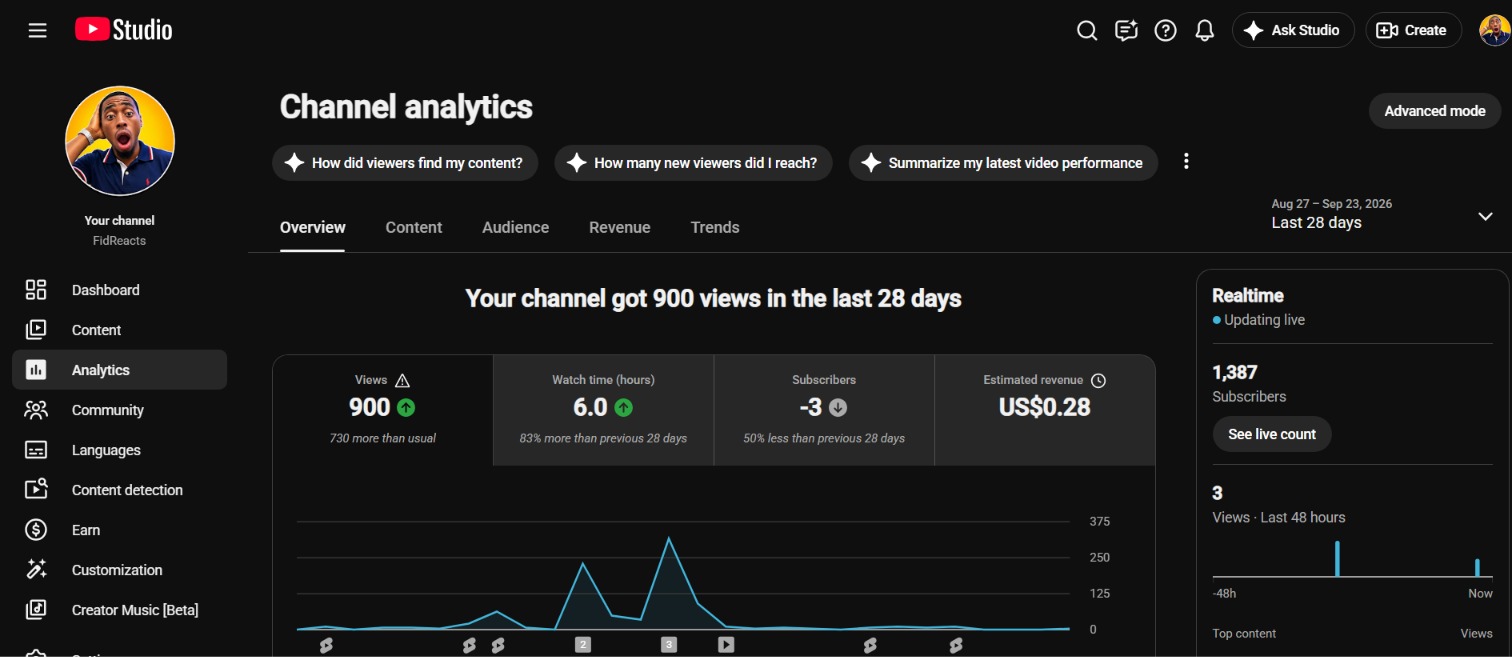Screen dimensions: 1512x657
Task: Click the speech bubble icon beside search
Action: coord(1127,30)
